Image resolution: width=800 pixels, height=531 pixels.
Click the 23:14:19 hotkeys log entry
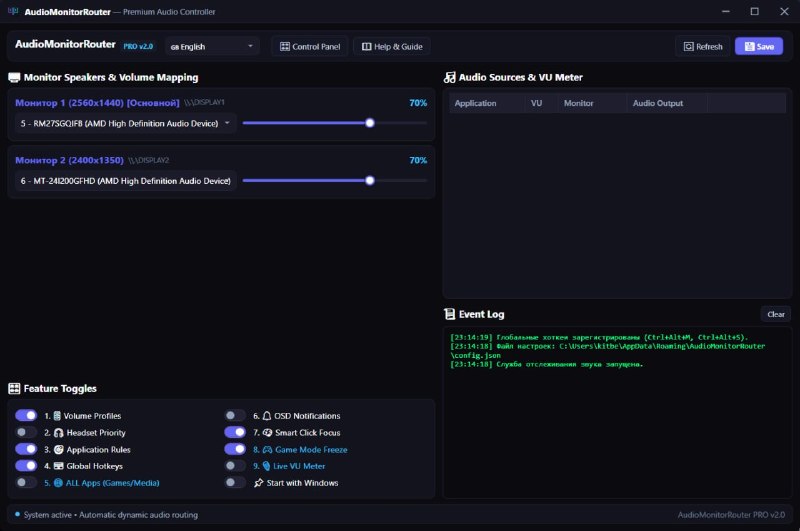598,337
